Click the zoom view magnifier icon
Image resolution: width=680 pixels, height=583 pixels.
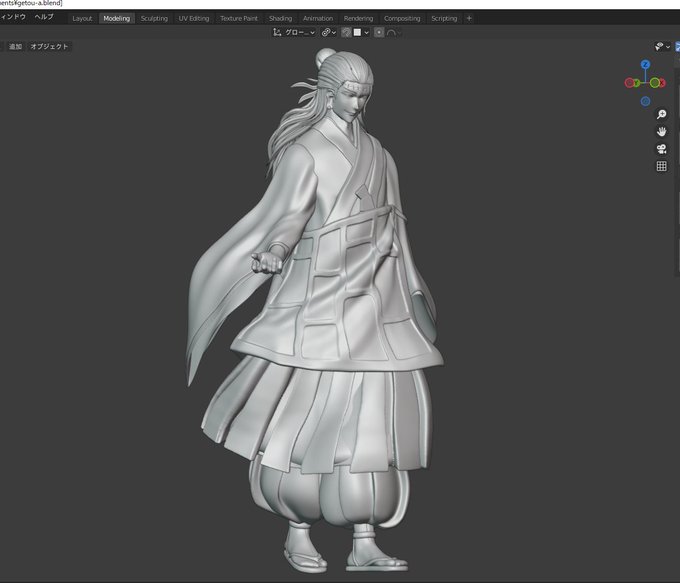coord(661,115)
